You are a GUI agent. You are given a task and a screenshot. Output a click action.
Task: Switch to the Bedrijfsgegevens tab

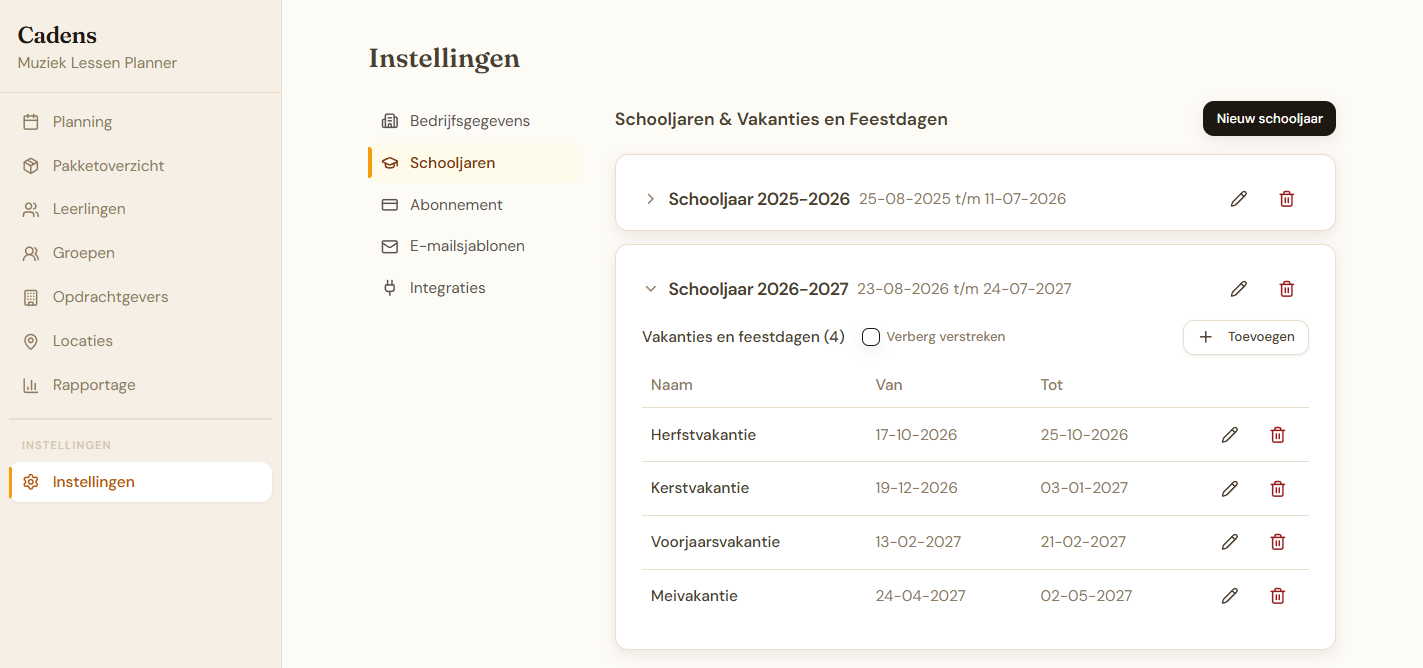pos(470,120)
